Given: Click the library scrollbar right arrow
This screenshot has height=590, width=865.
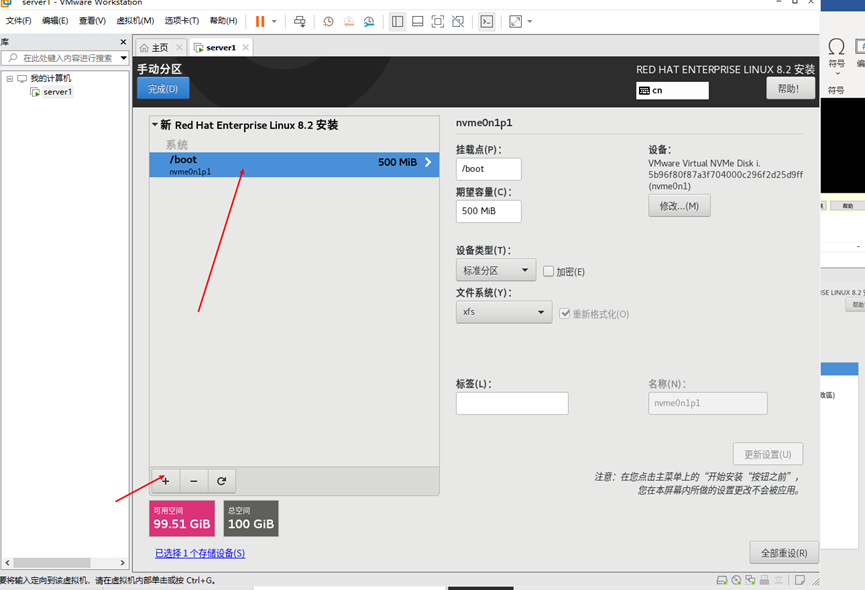Looking at the screenshot, I should click(x=122, y=562).
